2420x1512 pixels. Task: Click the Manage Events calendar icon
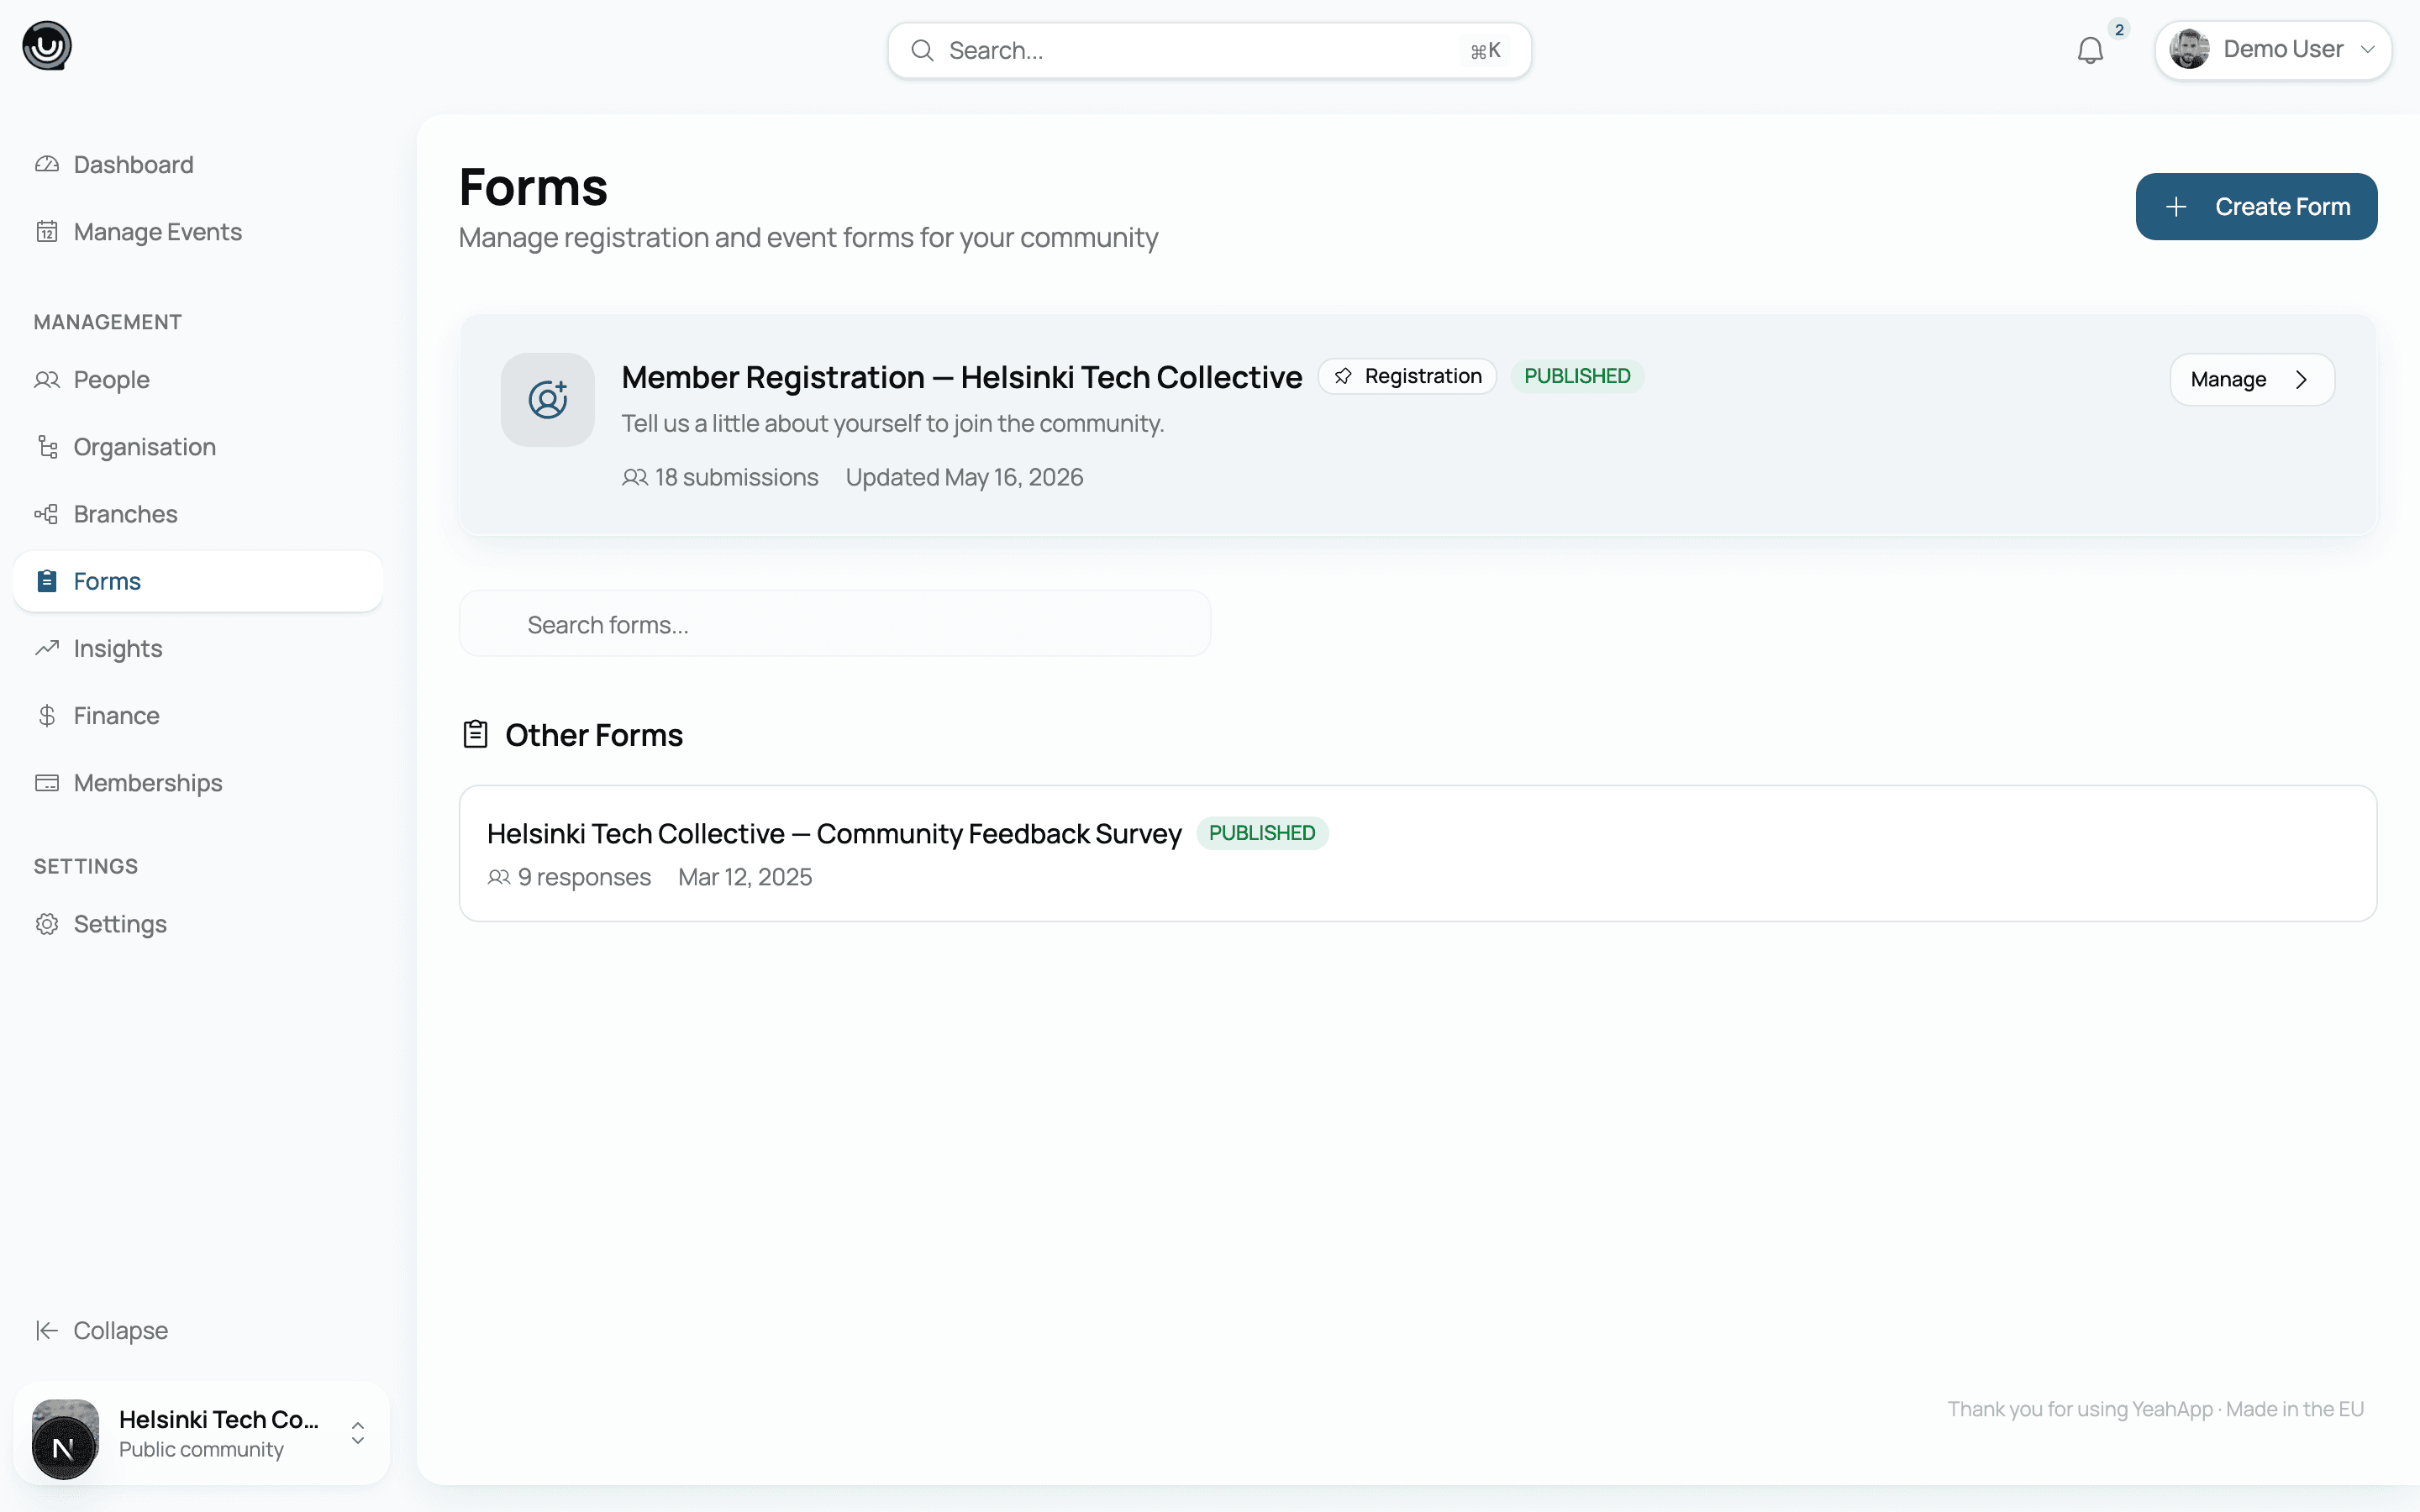[x=47, y=232]
